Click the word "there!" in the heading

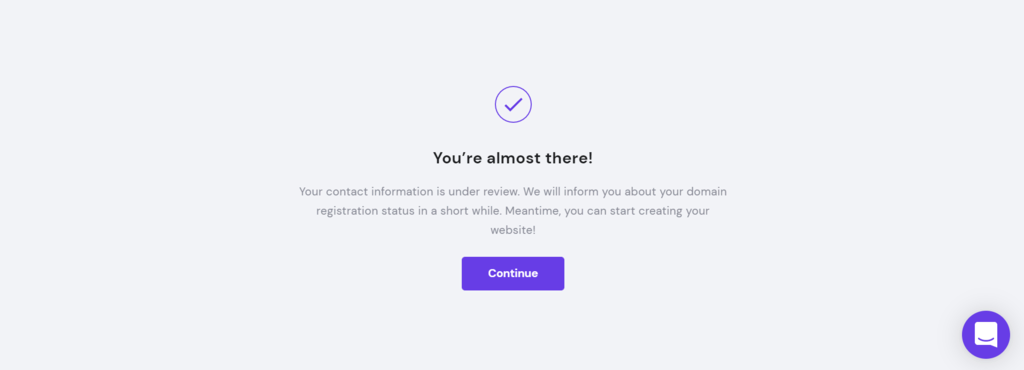pyautogui.click(x=574, y=158)
